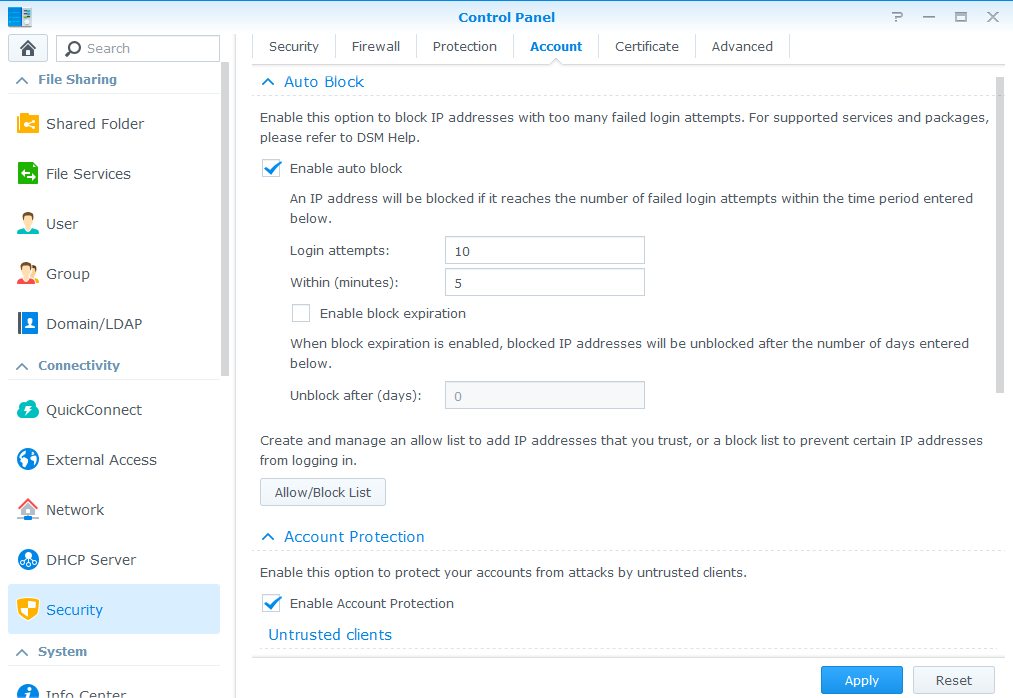This screenshot has height=698, width=1013.
Task: Click the Login attempts label
Action: 340,251
